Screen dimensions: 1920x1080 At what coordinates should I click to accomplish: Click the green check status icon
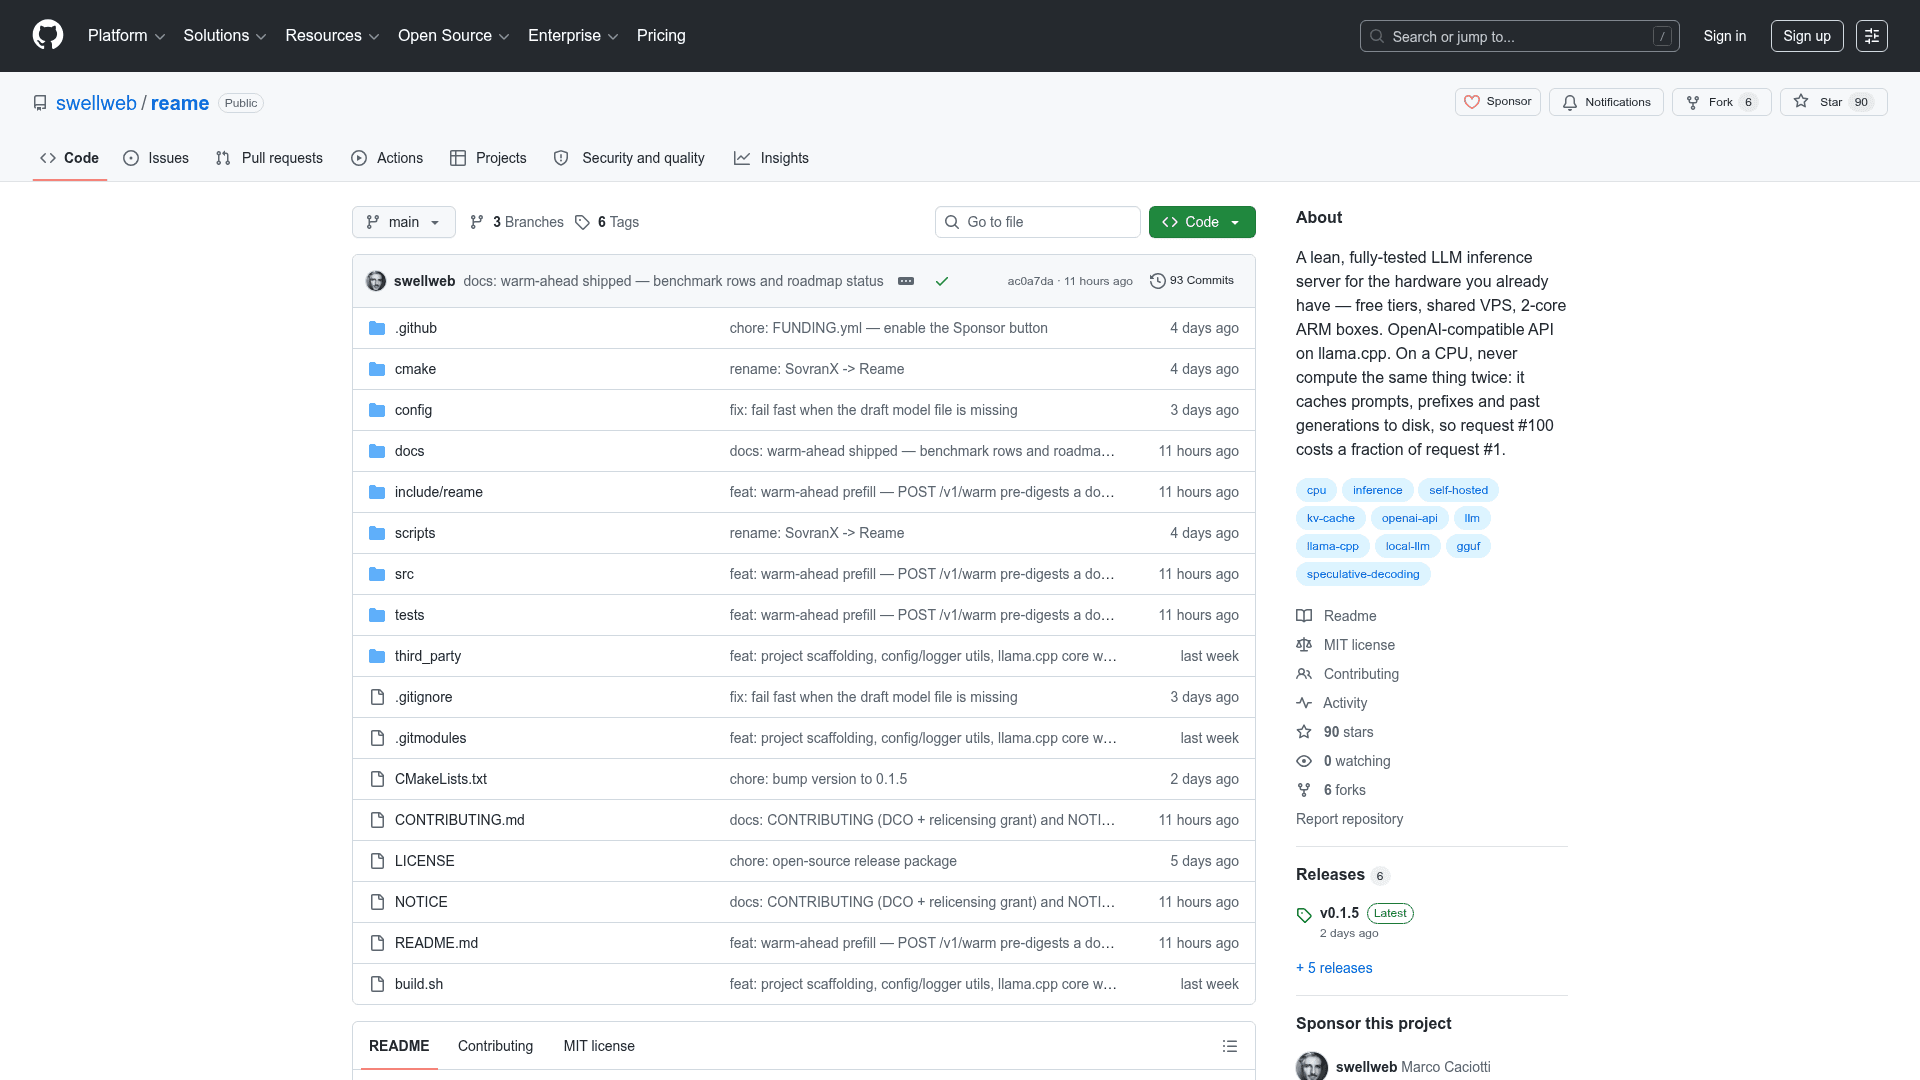(x=941, y=281)
